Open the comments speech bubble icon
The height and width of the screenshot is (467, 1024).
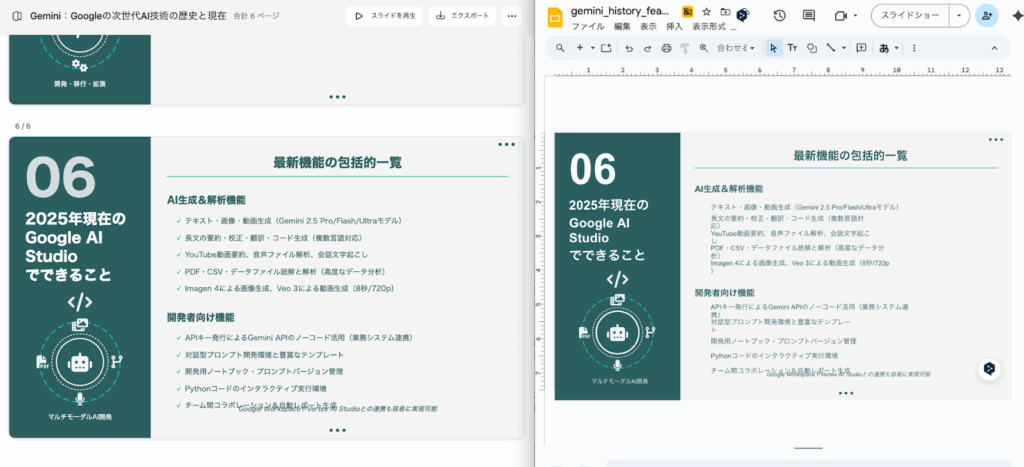(x=808, y=15)
